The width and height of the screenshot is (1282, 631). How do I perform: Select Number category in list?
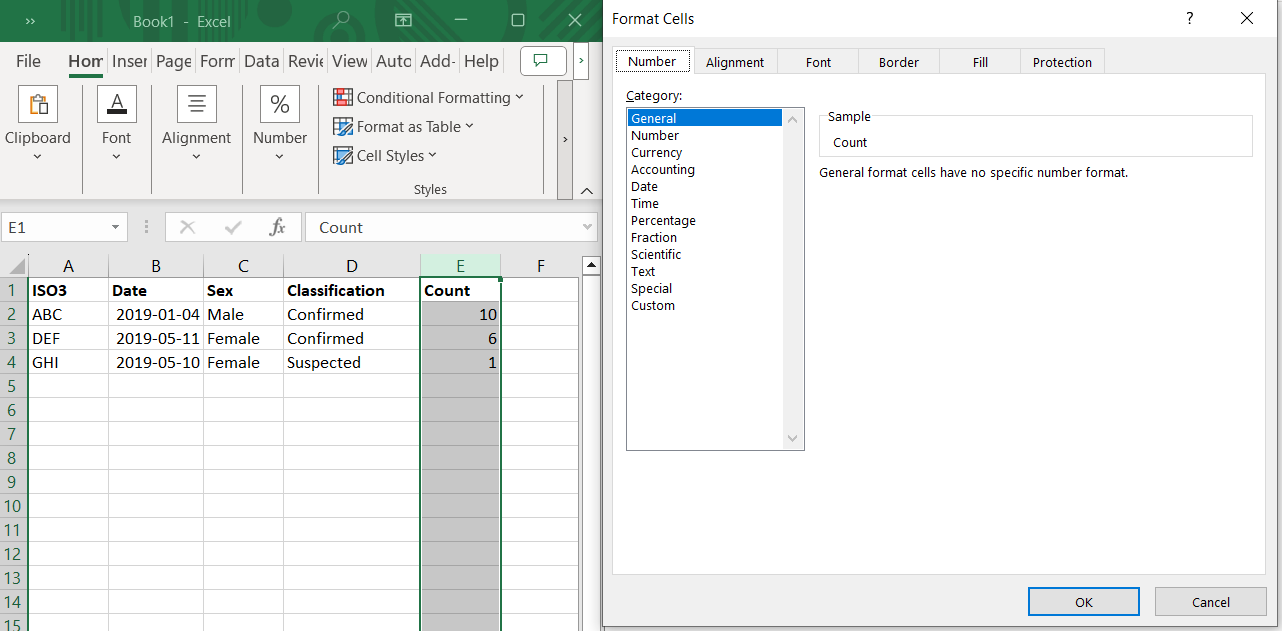704,135
